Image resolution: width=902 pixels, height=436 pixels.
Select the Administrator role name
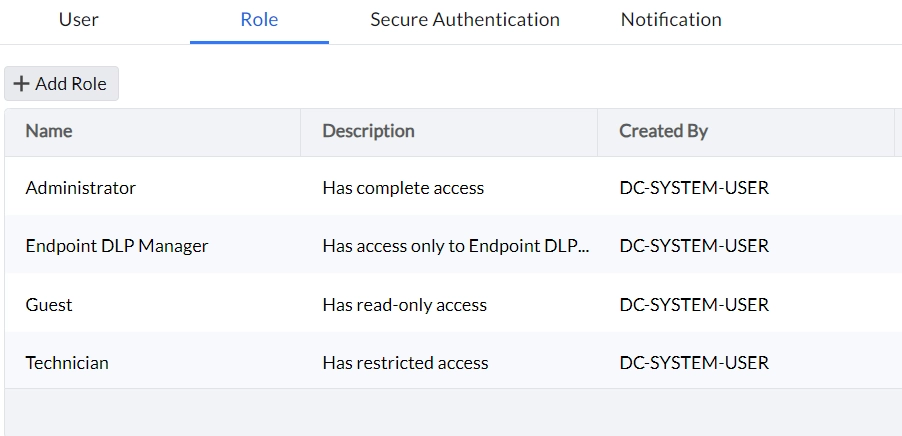81,188
